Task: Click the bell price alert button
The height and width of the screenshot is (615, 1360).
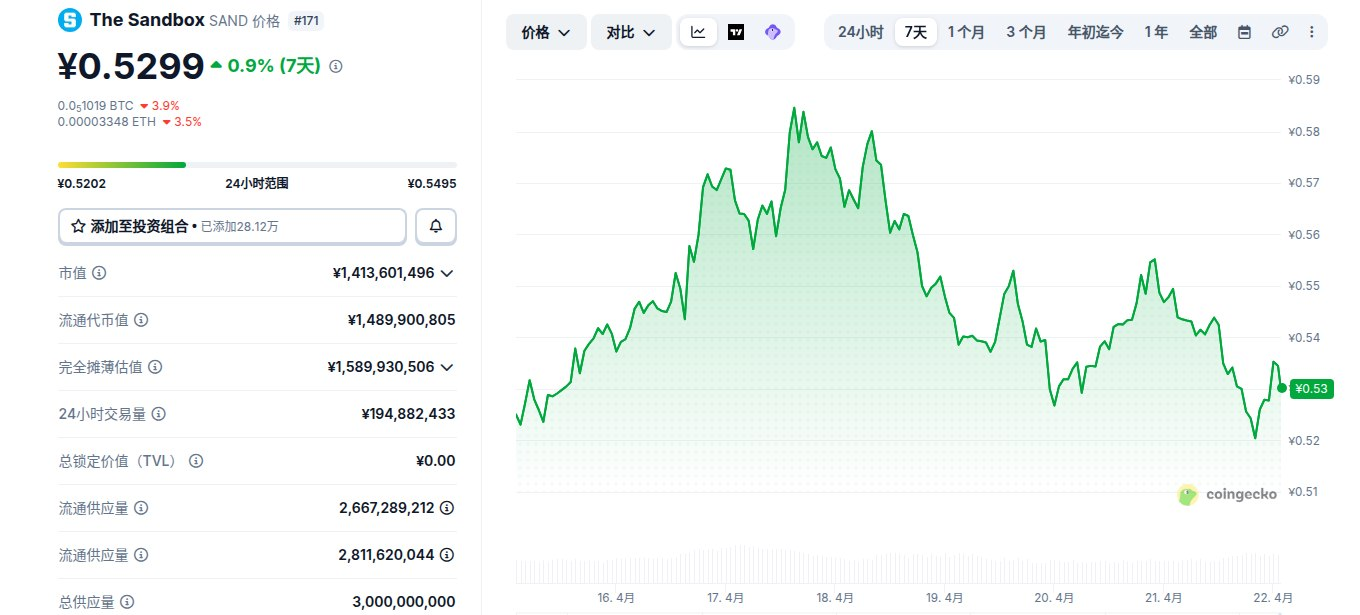Action: pyautogui.click(x=436, y=226)
